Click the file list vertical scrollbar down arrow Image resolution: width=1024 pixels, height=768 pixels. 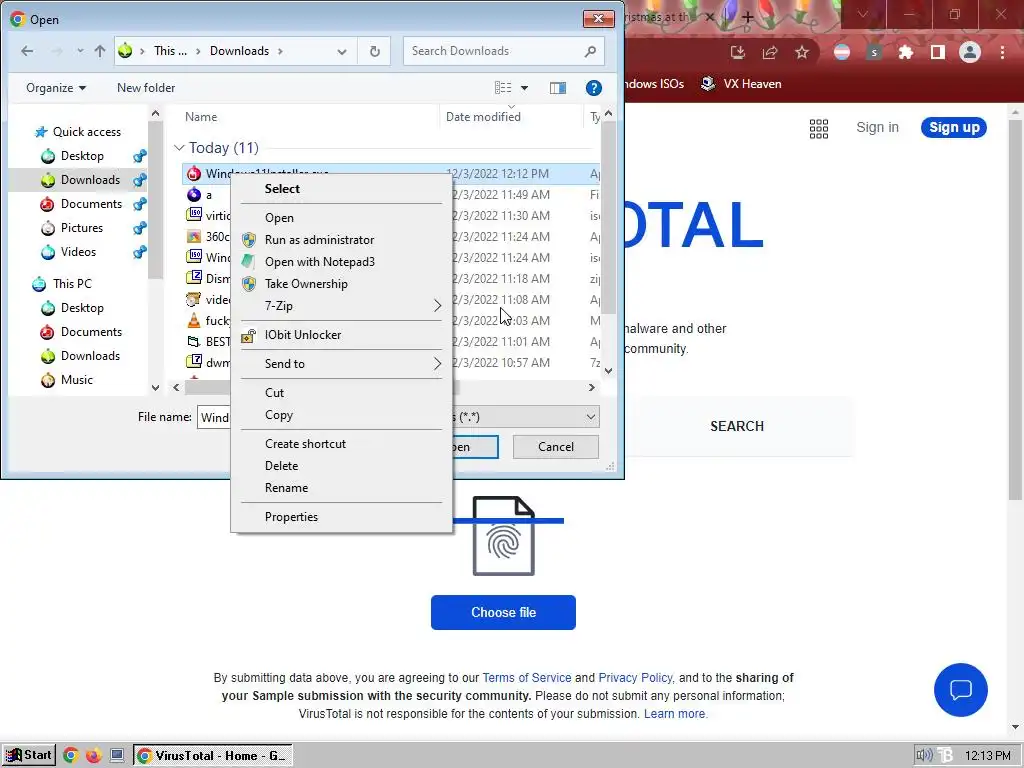tap(609, 371)
